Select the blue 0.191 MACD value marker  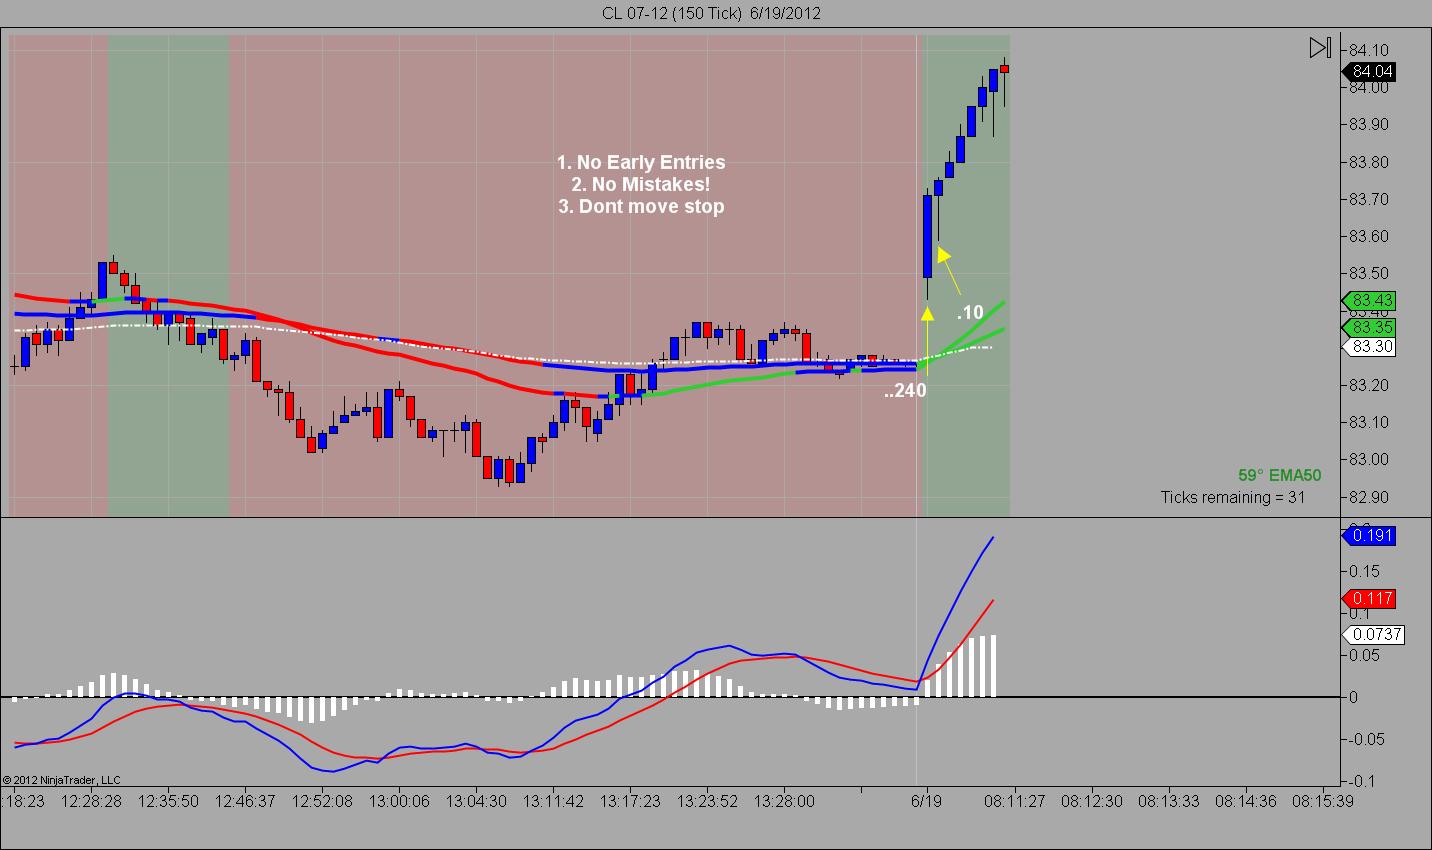pyautogui.click(x=1368, y=536)
